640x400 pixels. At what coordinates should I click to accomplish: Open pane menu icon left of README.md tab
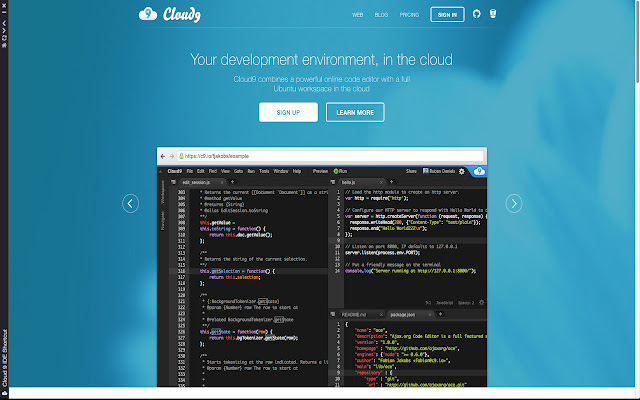tap(333, 314)
